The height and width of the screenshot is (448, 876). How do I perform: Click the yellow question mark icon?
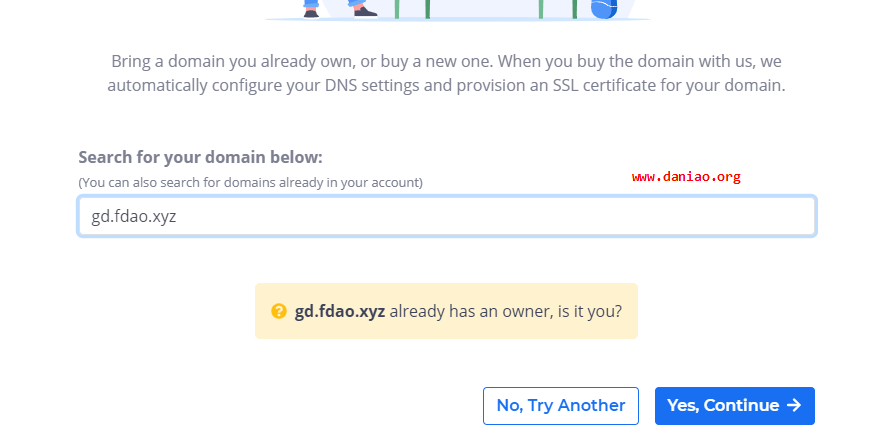[x=279, y=311]
